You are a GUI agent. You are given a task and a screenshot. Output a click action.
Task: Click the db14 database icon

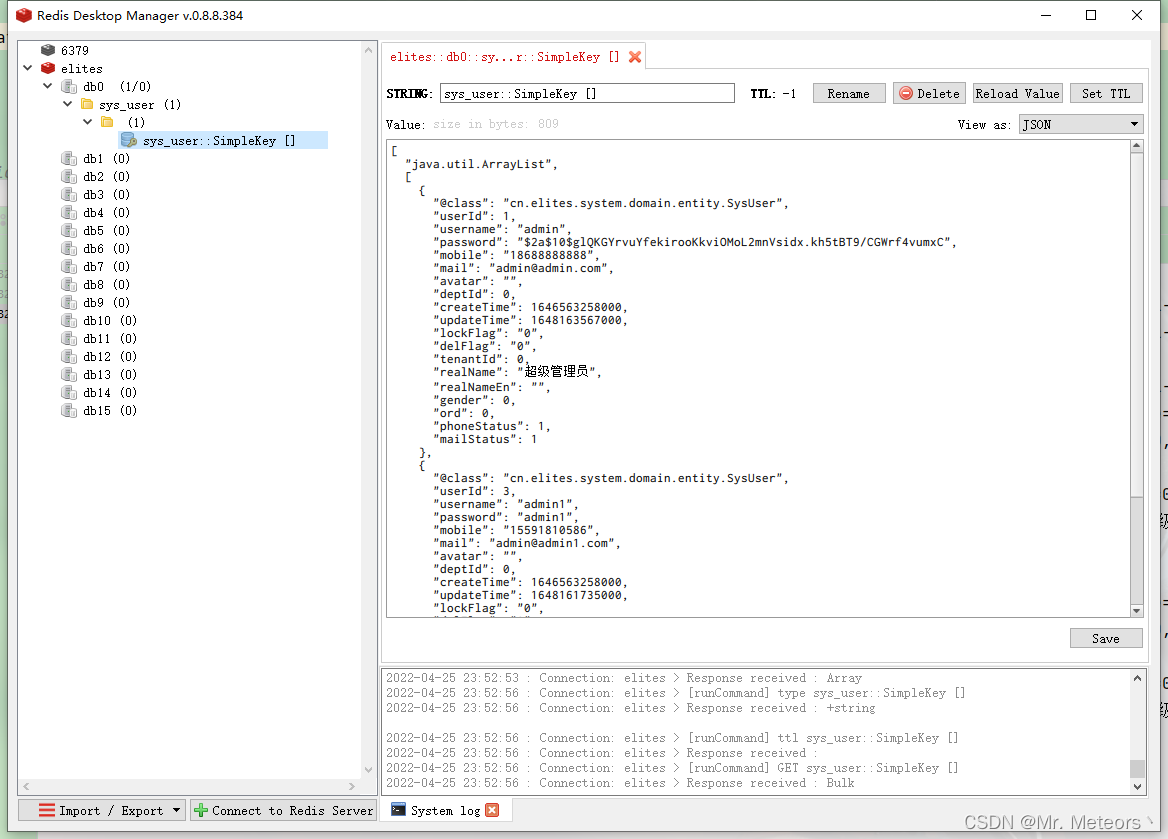tap(69, 393)
